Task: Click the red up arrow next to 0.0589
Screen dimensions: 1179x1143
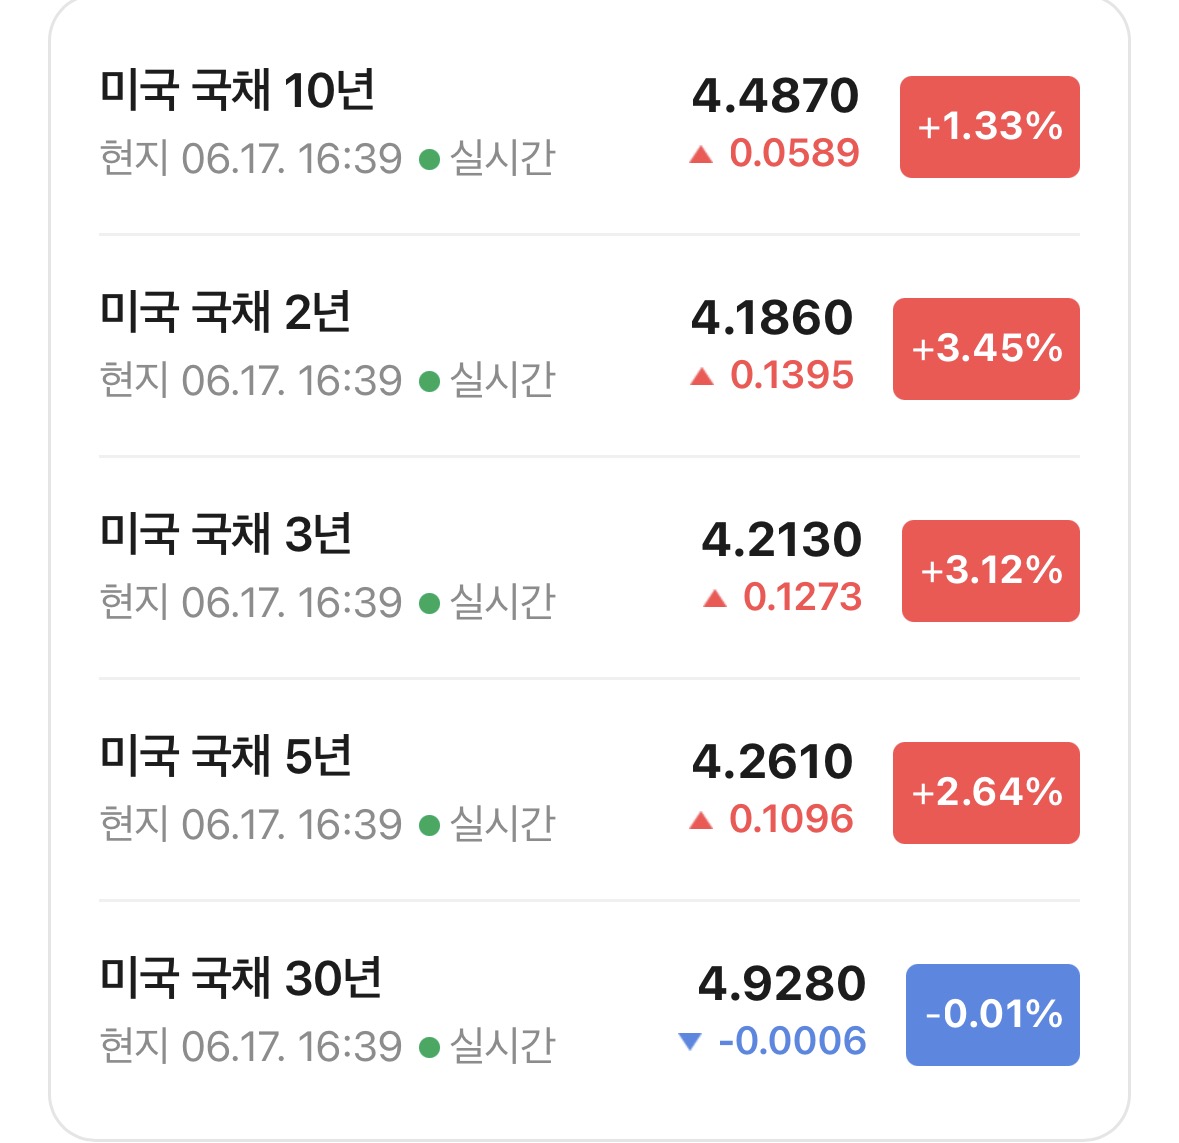Action: 701,155
